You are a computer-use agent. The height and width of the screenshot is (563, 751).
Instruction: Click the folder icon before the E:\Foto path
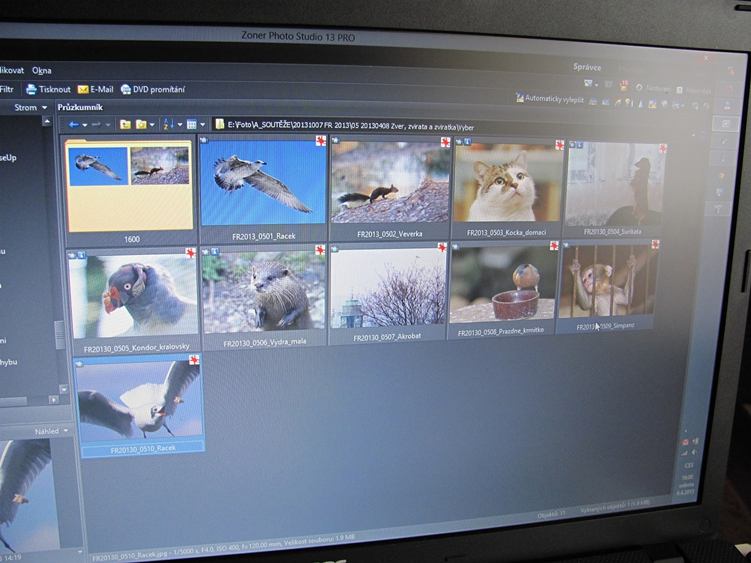[220, 125]
